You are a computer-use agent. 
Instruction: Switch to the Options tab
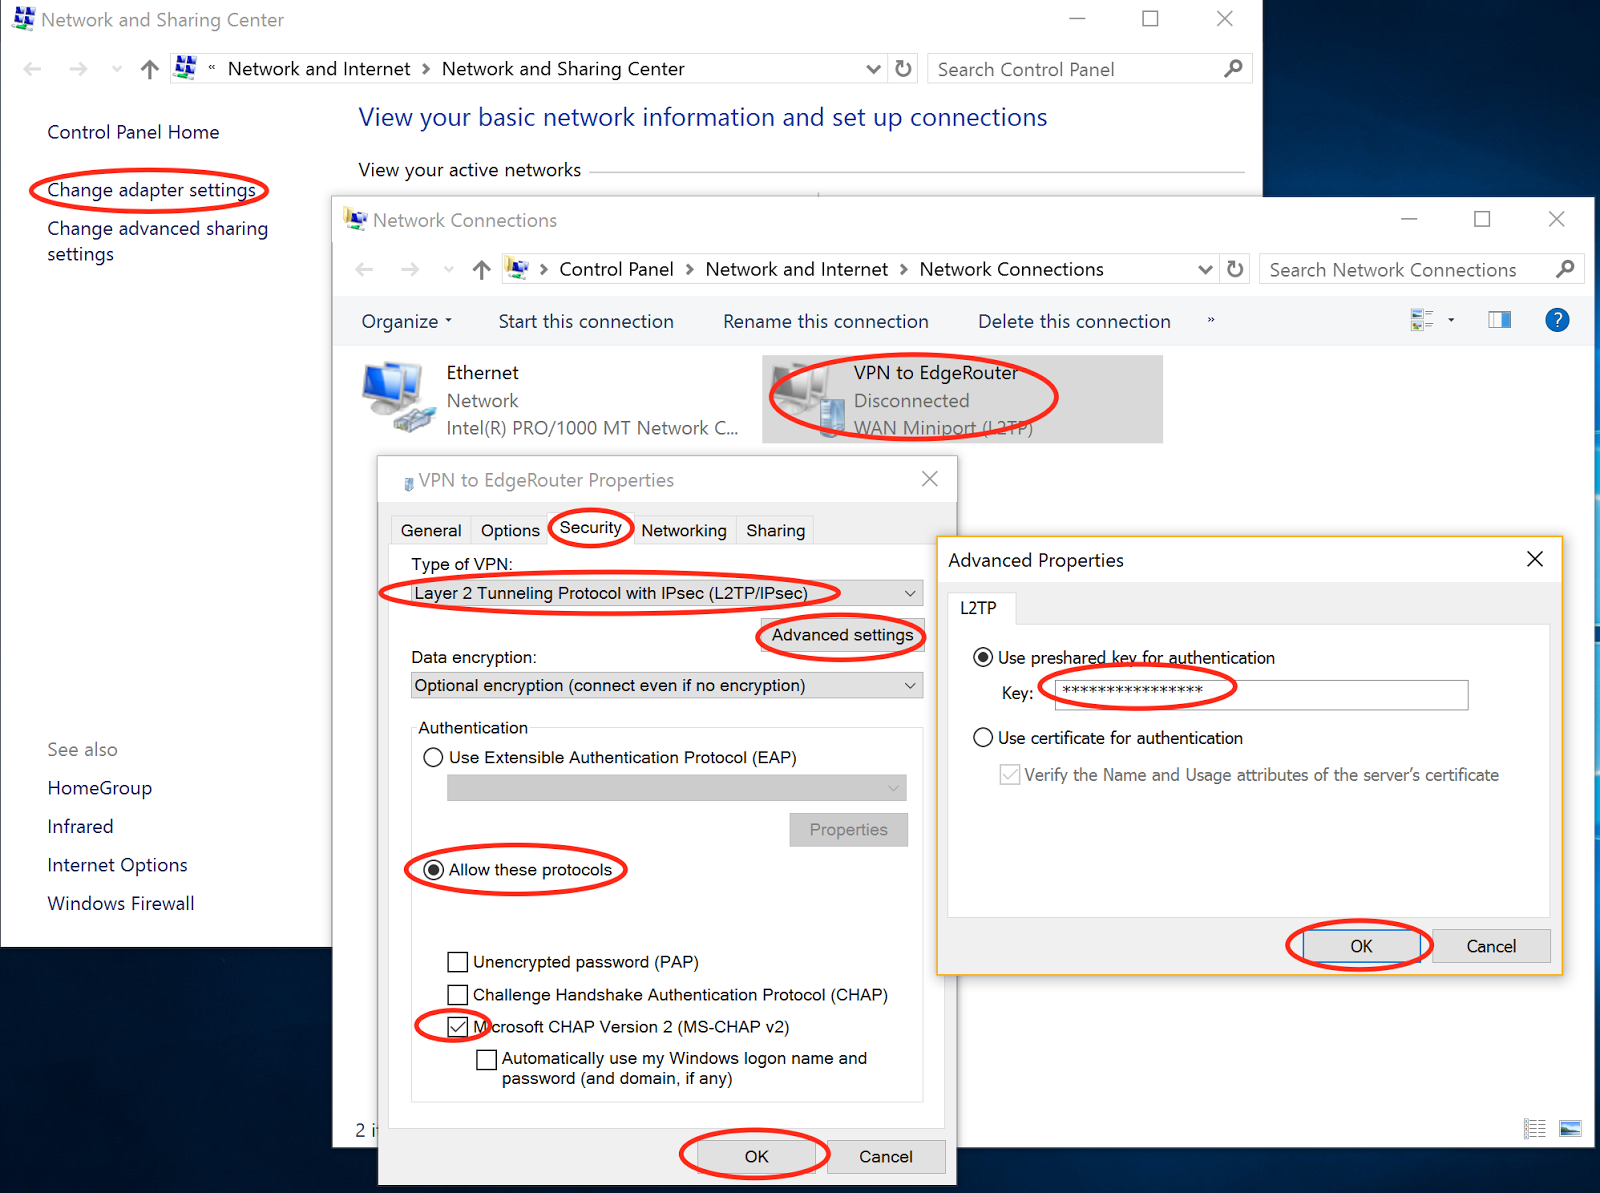[x=510, y=530]
